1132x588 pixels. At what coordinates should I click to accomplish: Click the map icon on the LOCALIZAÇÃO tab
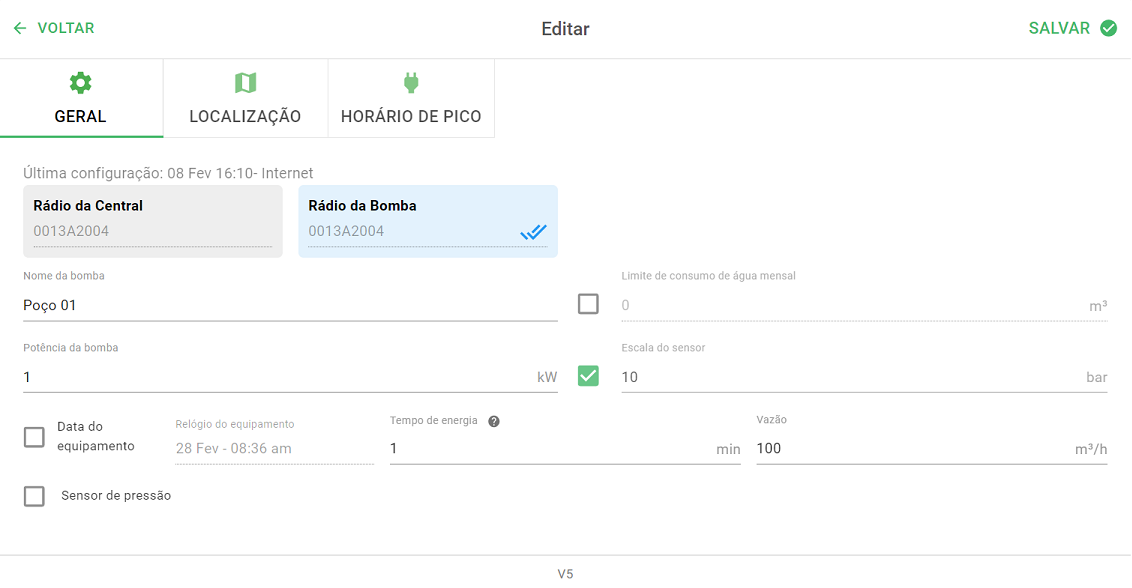tap(245, 83)
